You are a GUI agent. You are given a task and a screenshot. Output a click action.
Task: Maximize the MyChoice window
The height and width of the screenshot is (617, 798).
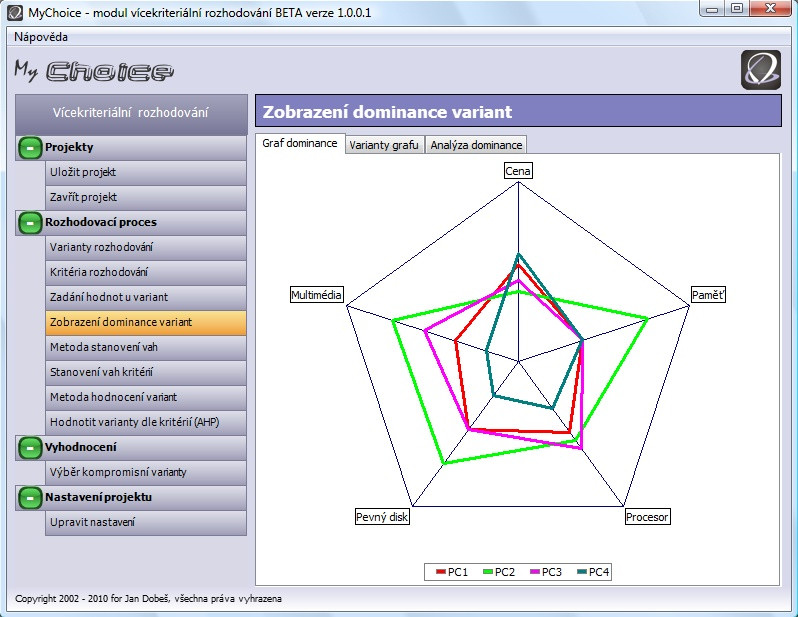736,9
